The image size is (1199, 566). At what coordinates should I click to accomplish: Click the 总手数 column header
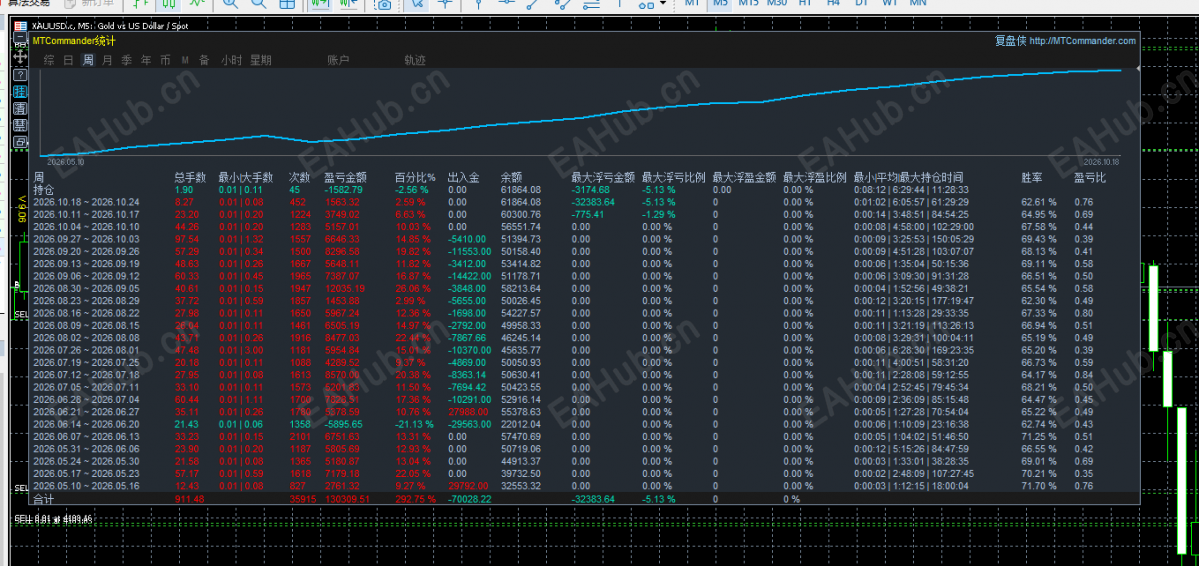[x=190, y=177]
